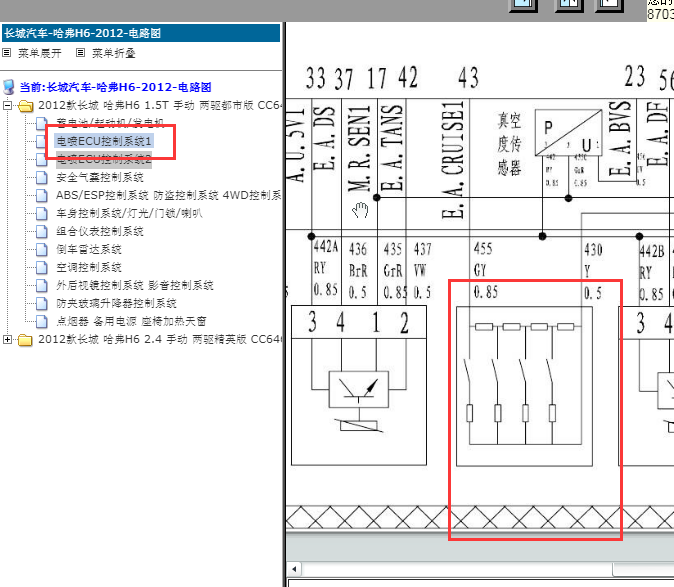The height and width of the screenshot is (587, 674).
Task: Open 电喷ECU控制系统2 diagram
Action: [104, 159]
